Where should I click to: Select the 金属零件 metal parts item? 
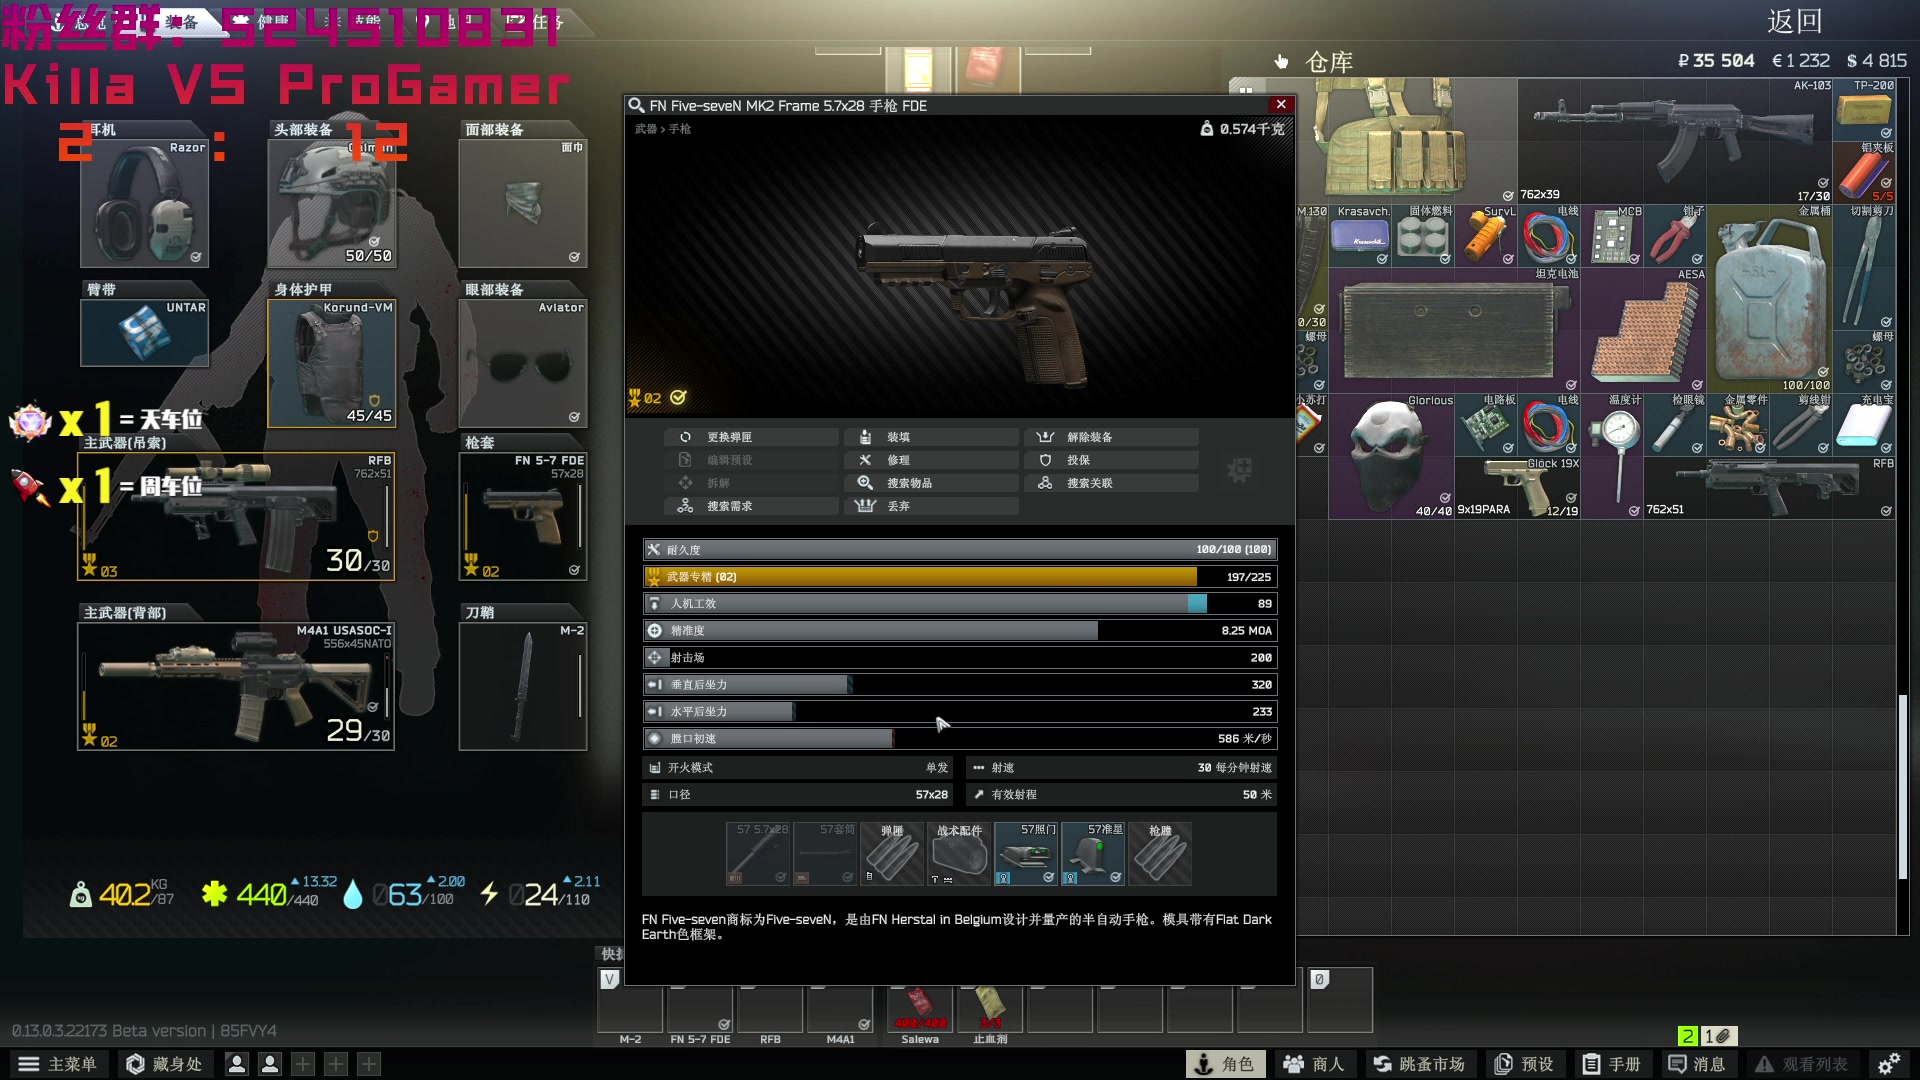[x=1738, y=425]
